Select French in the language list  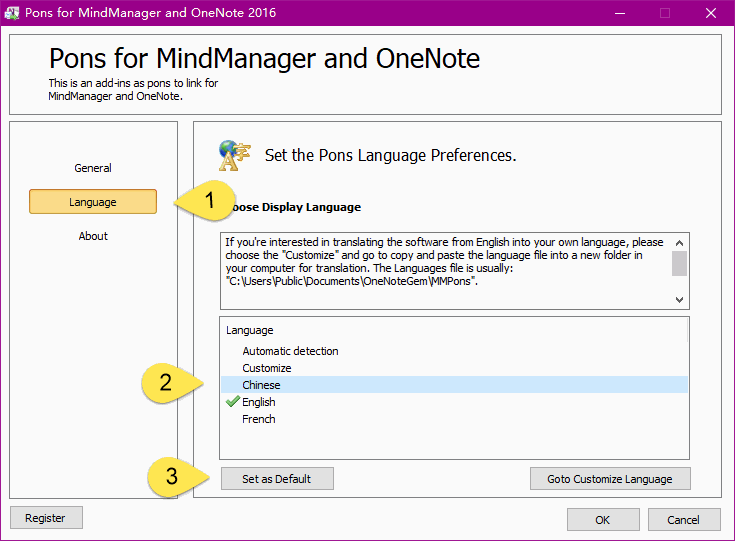point(454,419)
